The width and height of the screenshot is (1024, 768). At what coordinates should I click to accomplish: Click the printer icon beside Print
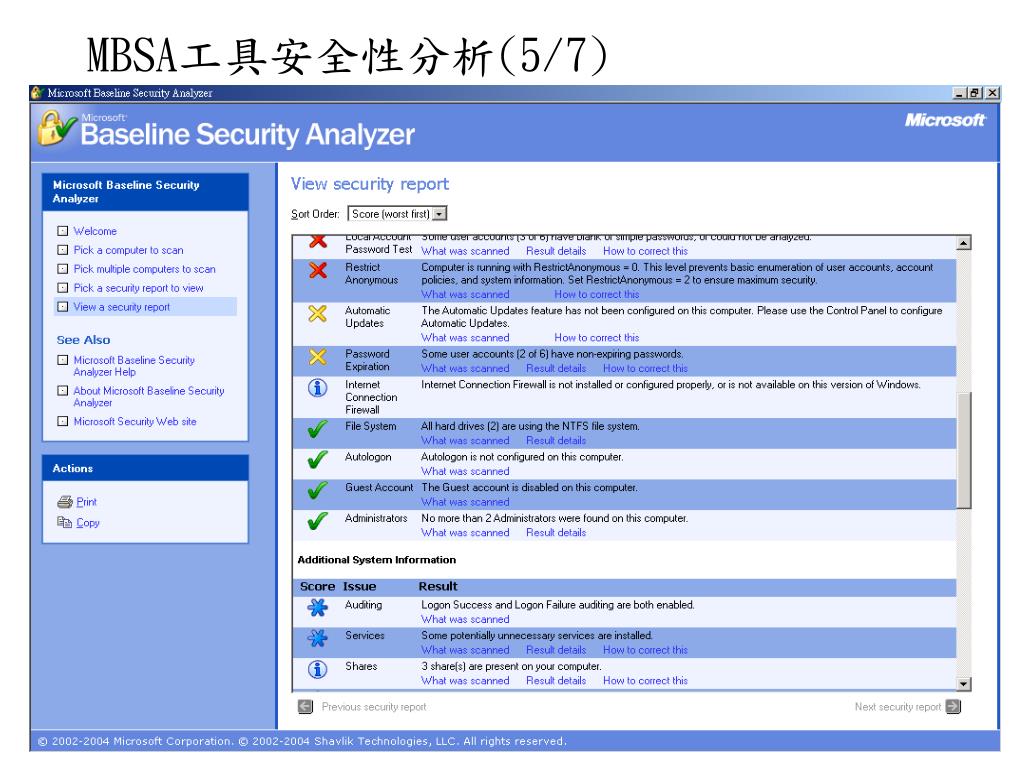65,502
